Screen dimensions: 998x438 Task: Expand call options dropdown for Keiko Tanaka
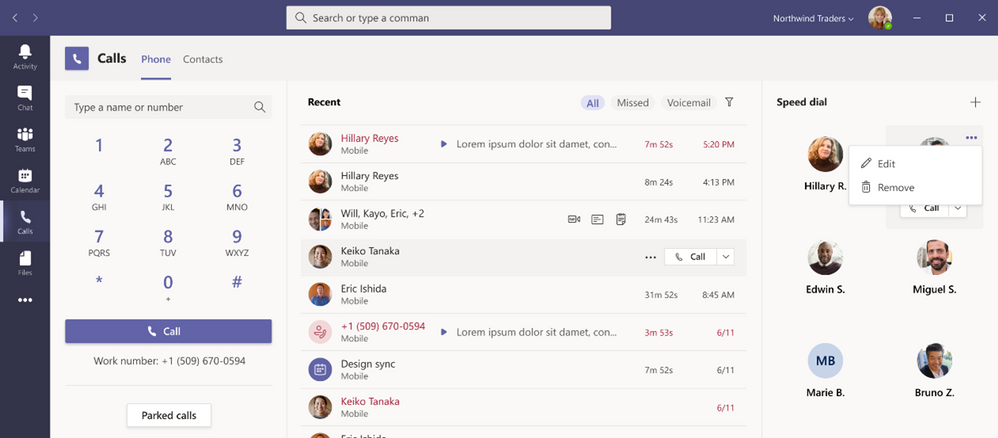(726, 257)
